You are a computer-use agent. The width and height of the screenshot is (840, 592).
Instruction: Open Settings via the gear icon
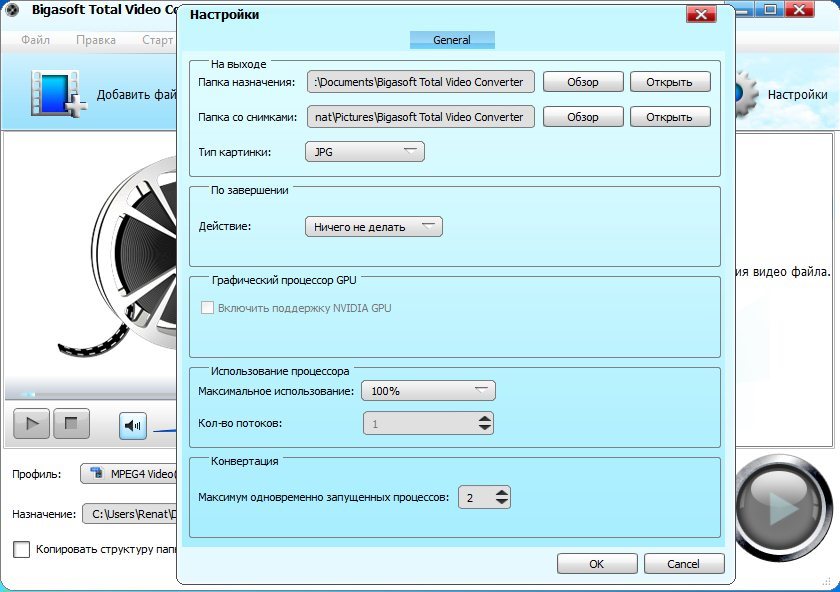(746, 95)
